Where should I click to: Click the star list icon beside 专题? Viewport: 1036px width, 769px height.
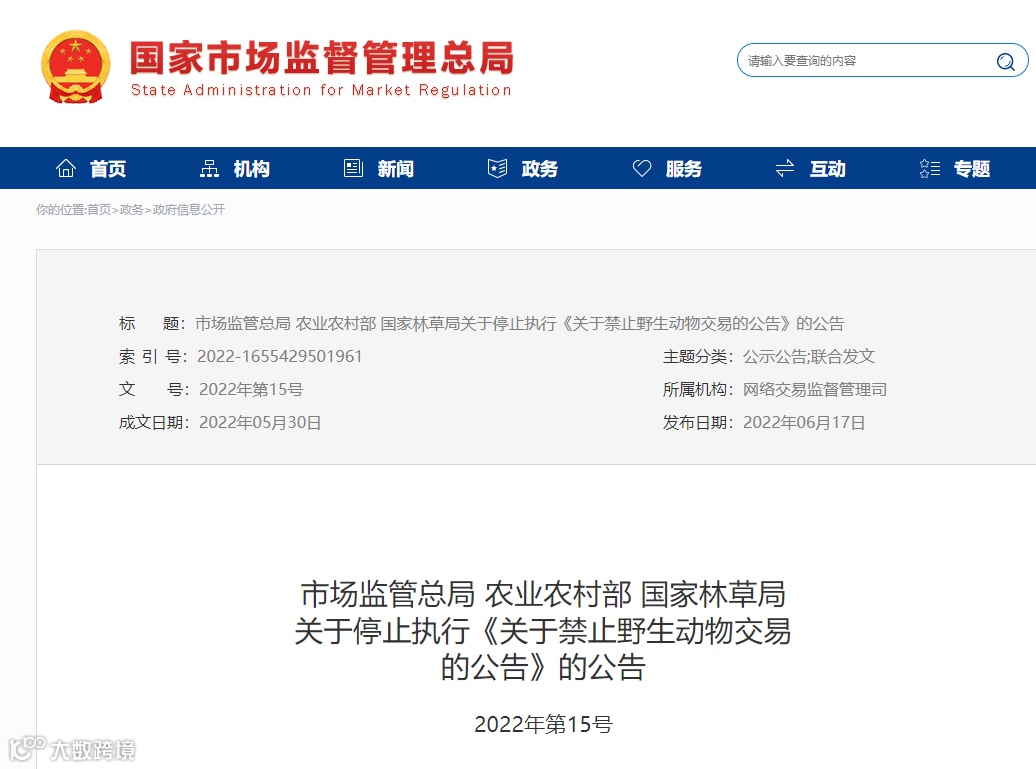point(930,168)
